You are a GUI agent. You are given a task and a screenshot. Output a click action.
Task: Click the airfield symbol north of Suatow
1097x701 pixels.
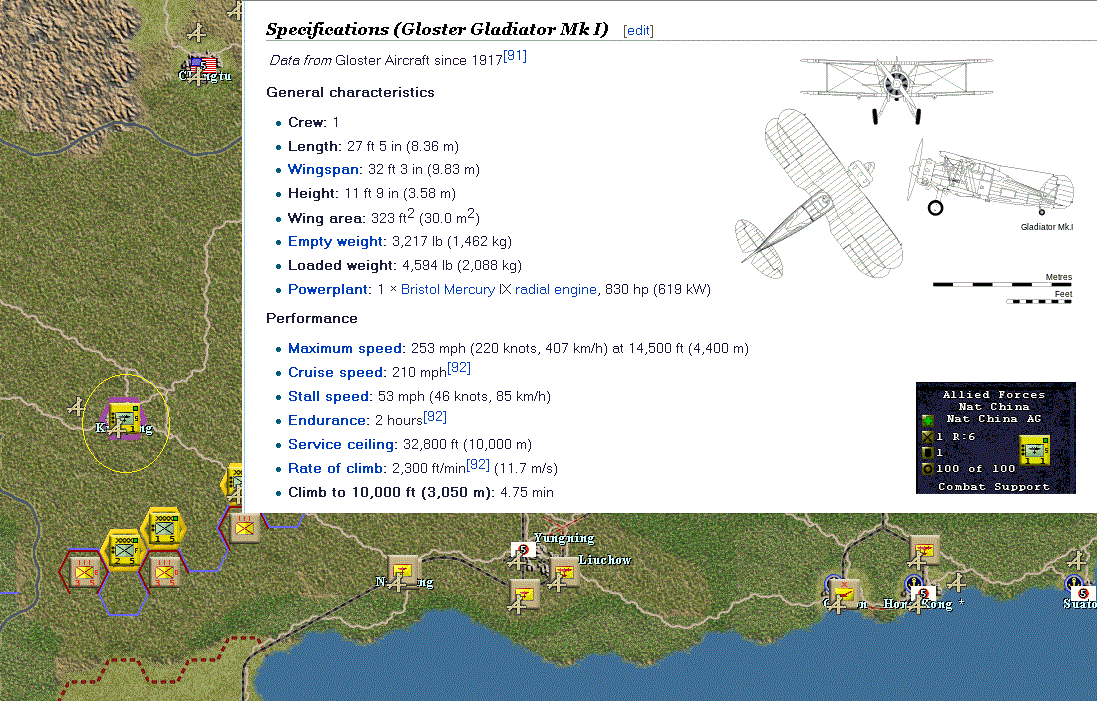click(x=1076, y=560)
